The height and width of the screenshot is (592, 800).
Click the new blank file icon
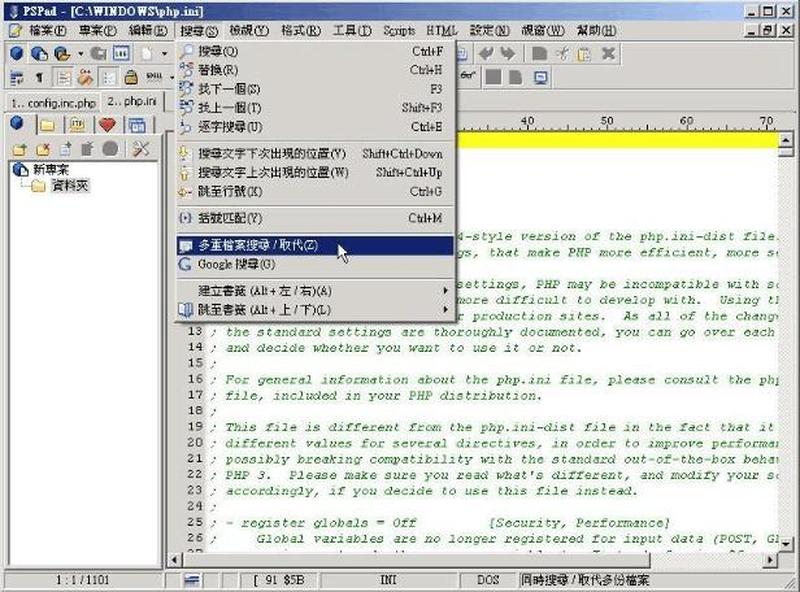pyautogui.click(x=146, y=53)
